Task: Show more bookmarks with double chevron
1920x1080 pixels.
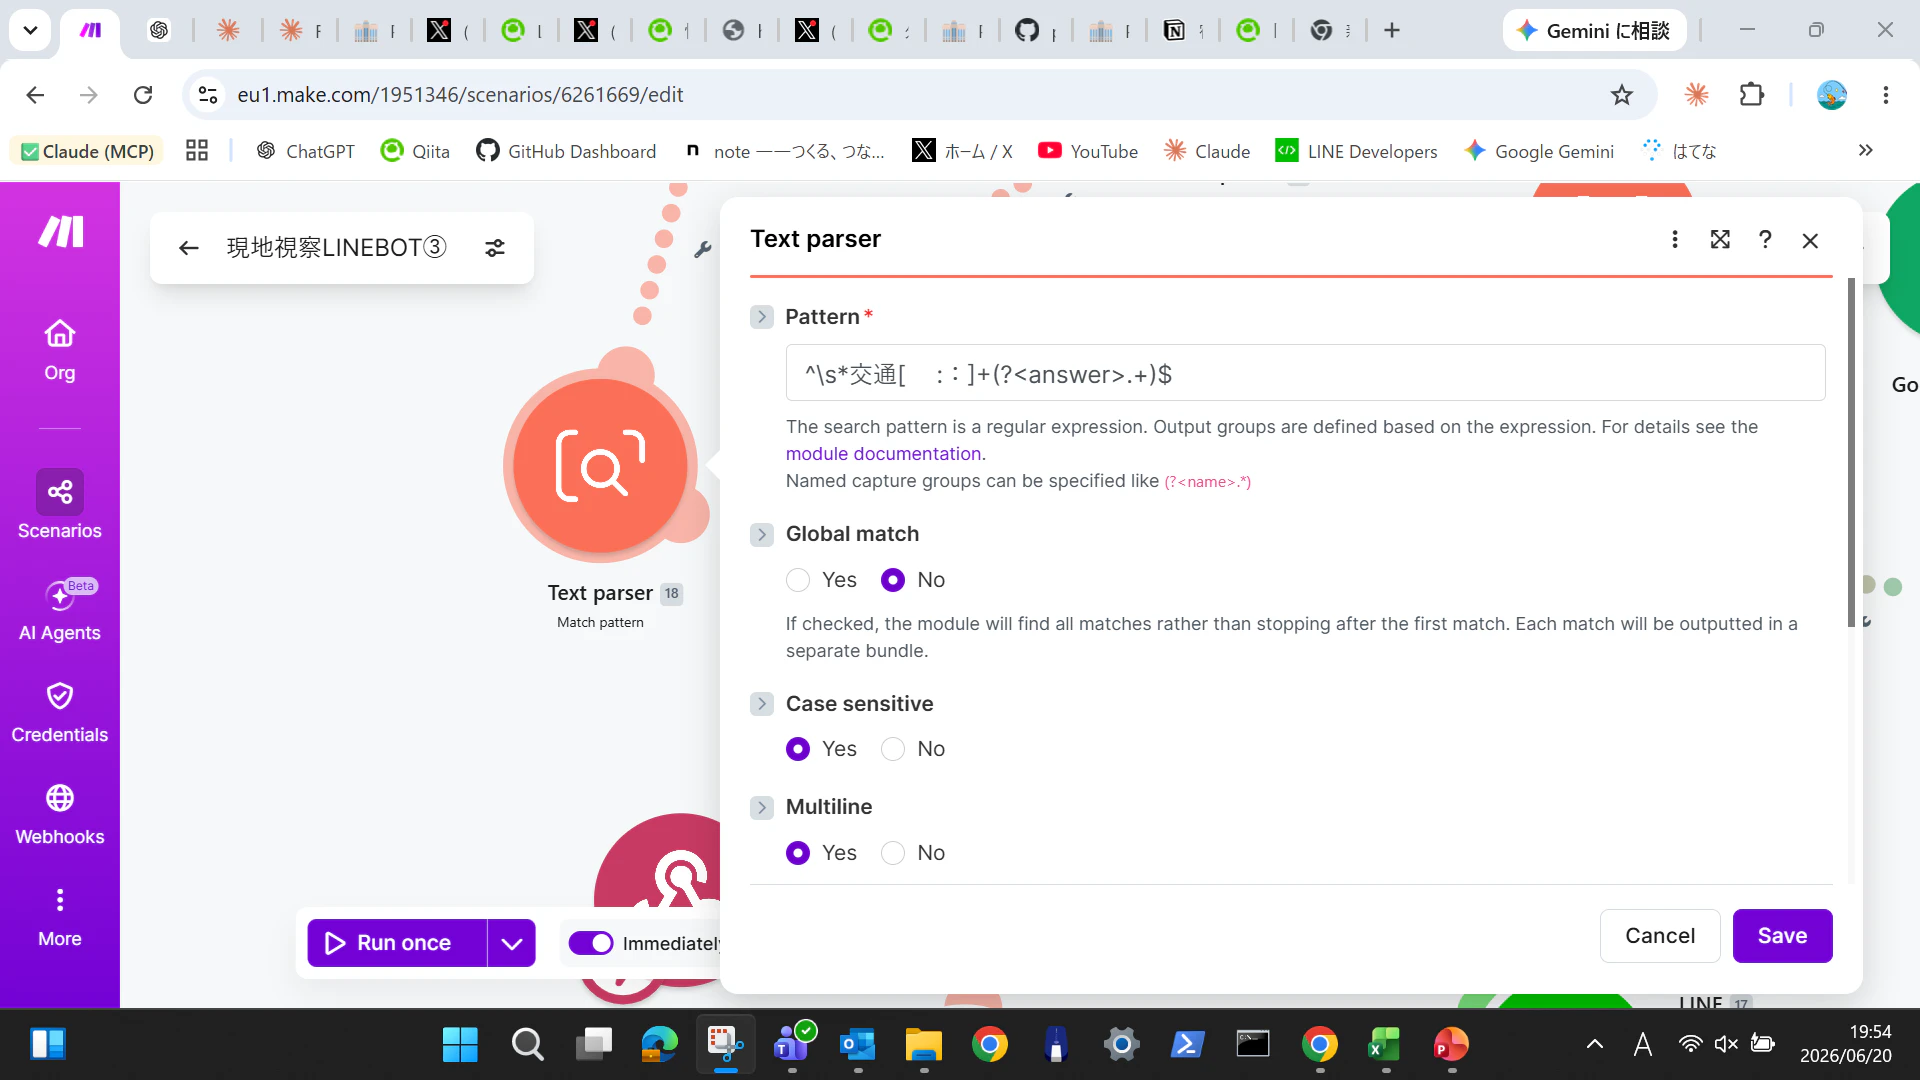Action: 1865,151
